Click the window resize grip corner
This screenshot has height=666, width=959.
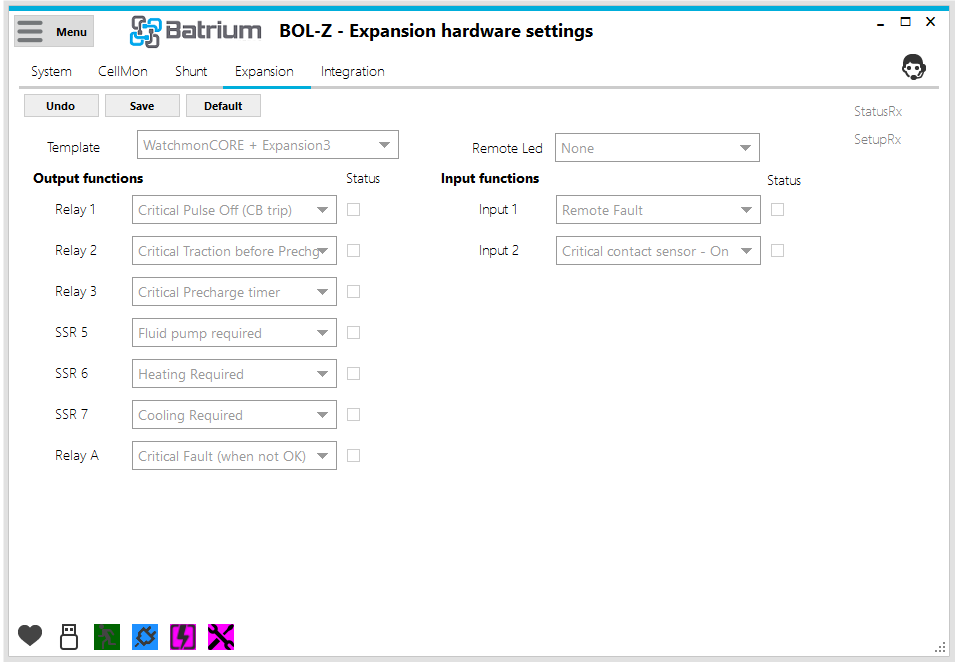[x=940, y=646]
